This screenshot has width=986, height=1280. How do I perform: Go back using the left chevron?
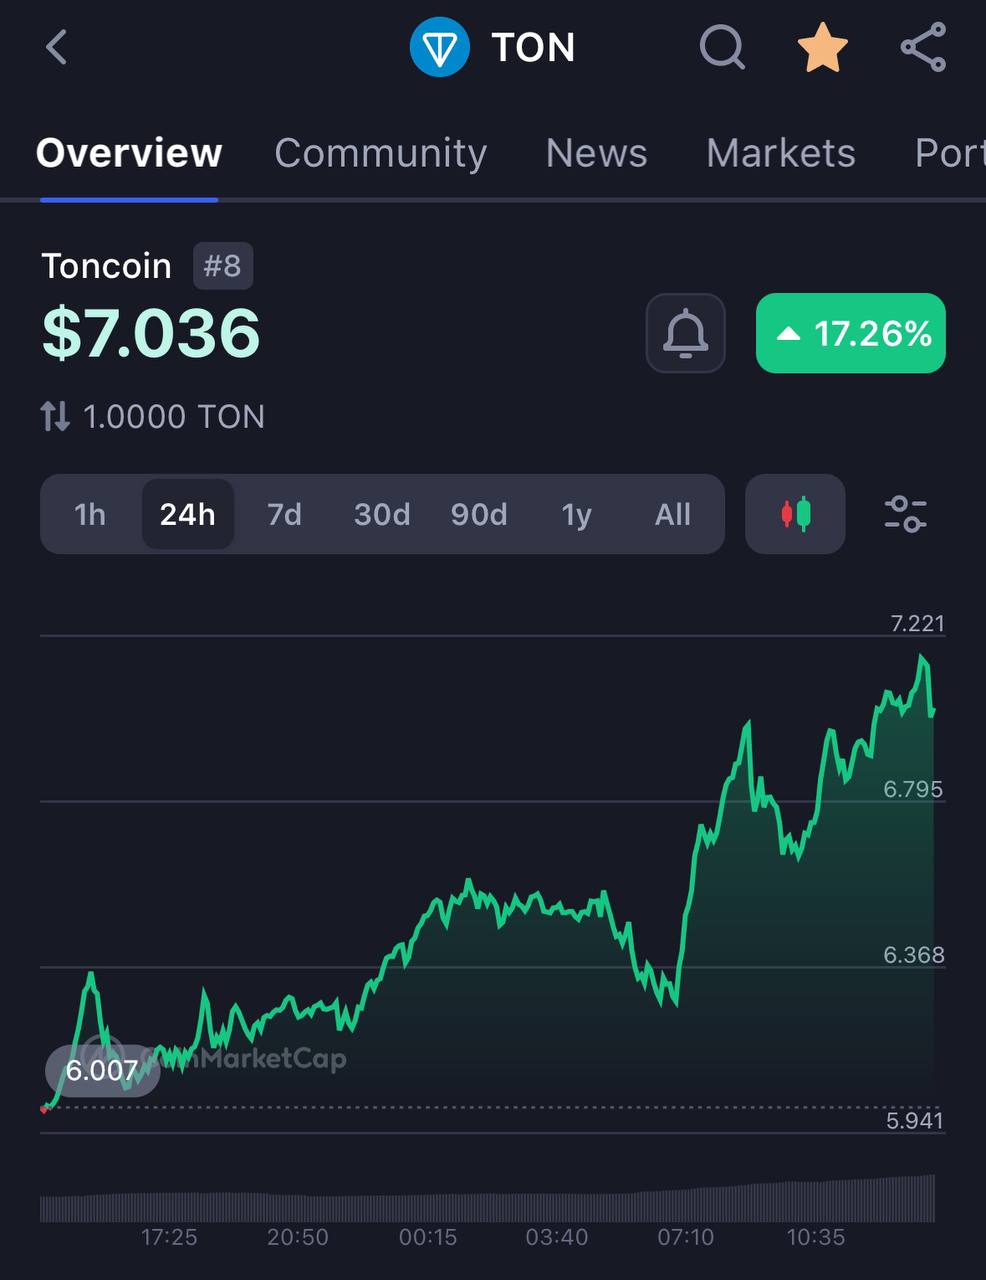[x=57, y=47]
